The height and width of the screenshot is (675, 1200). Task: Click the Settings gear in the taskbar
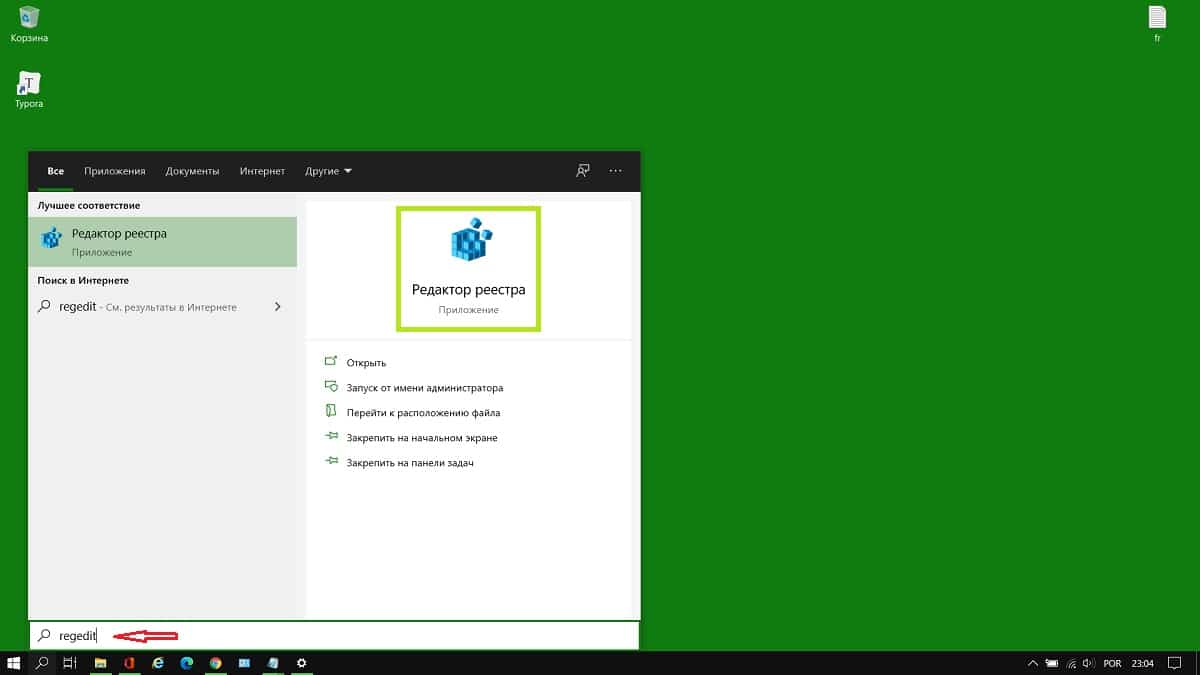(x=301, y=663)
